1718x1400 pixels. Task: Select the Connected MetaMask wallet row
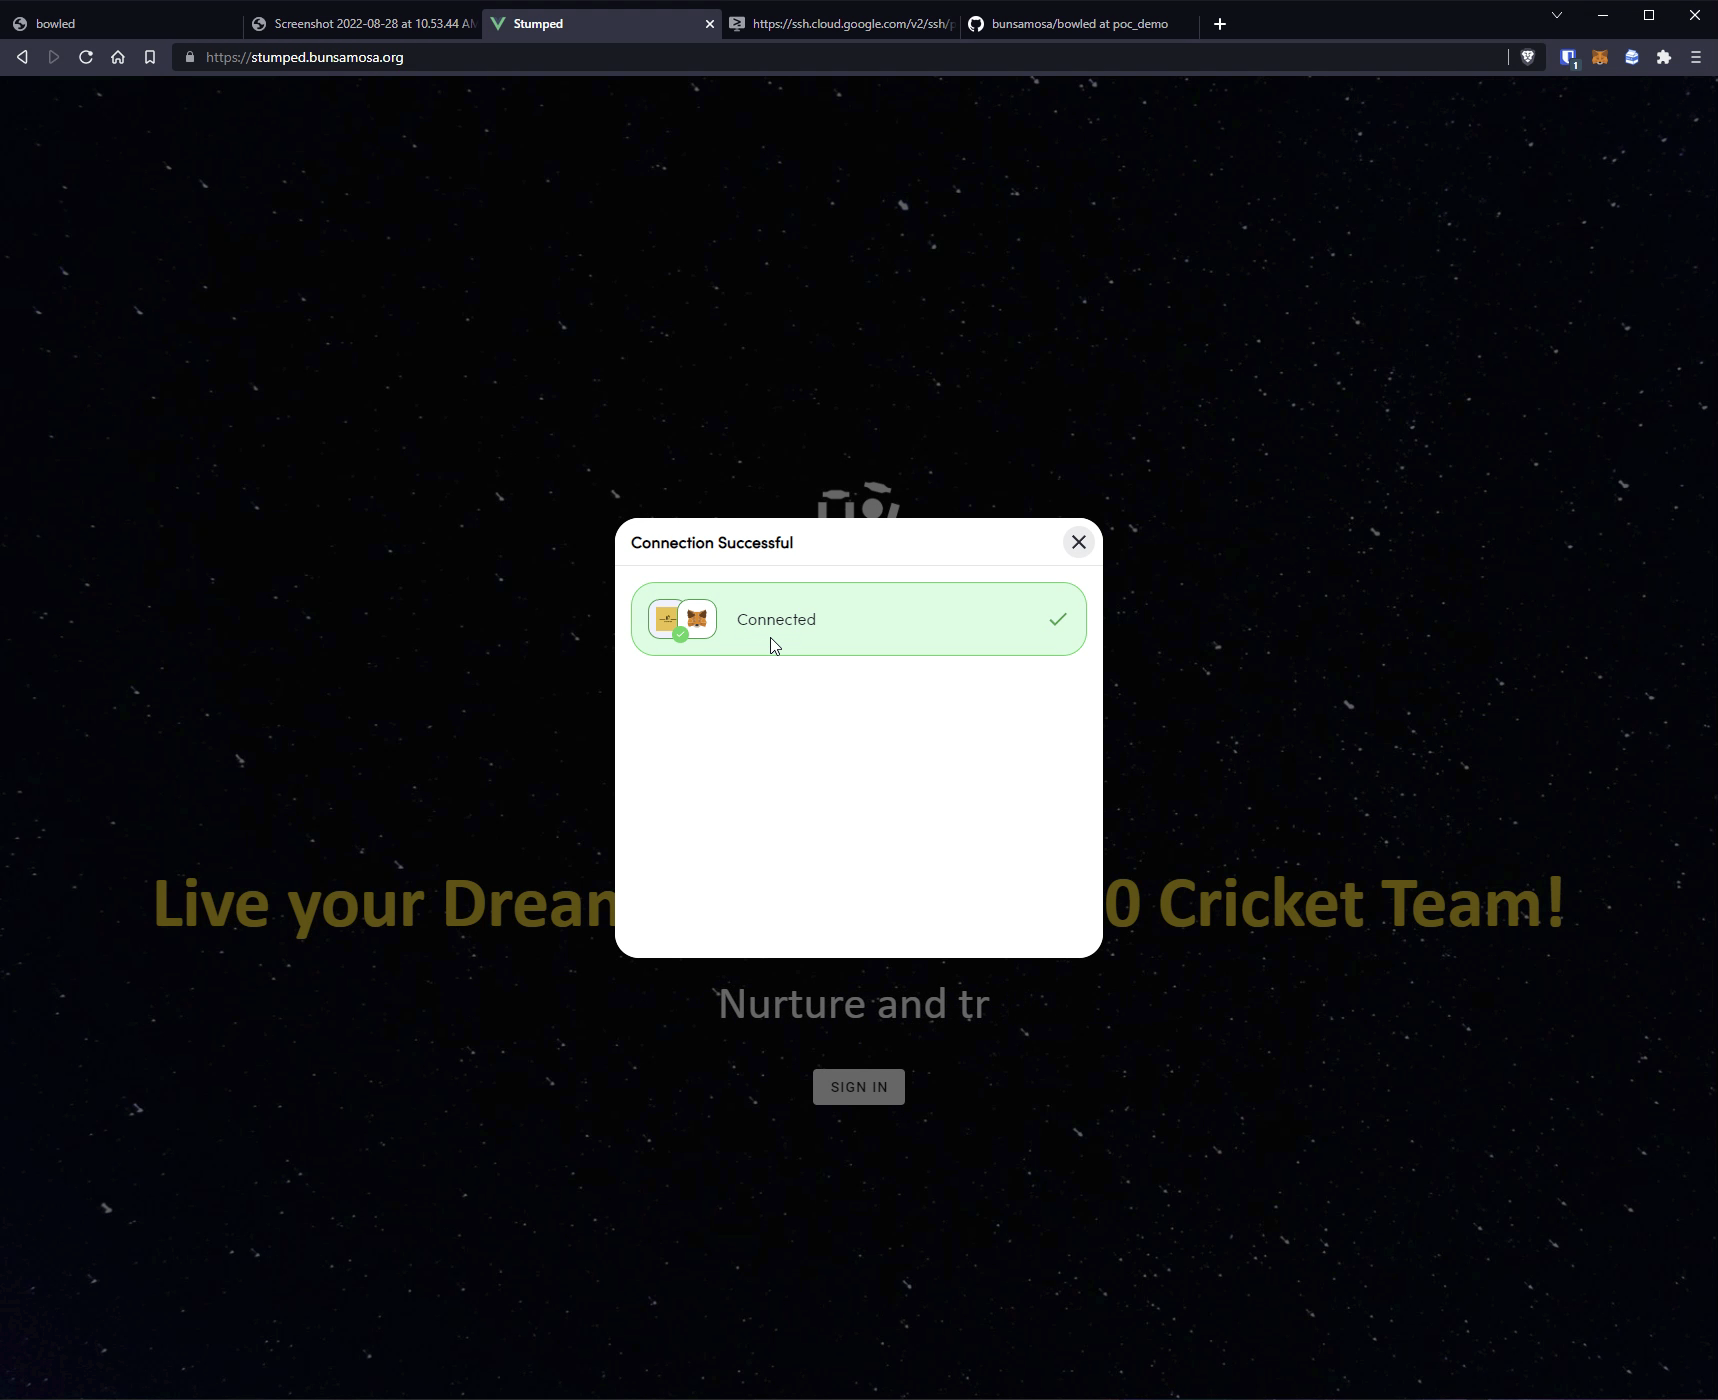858,619
